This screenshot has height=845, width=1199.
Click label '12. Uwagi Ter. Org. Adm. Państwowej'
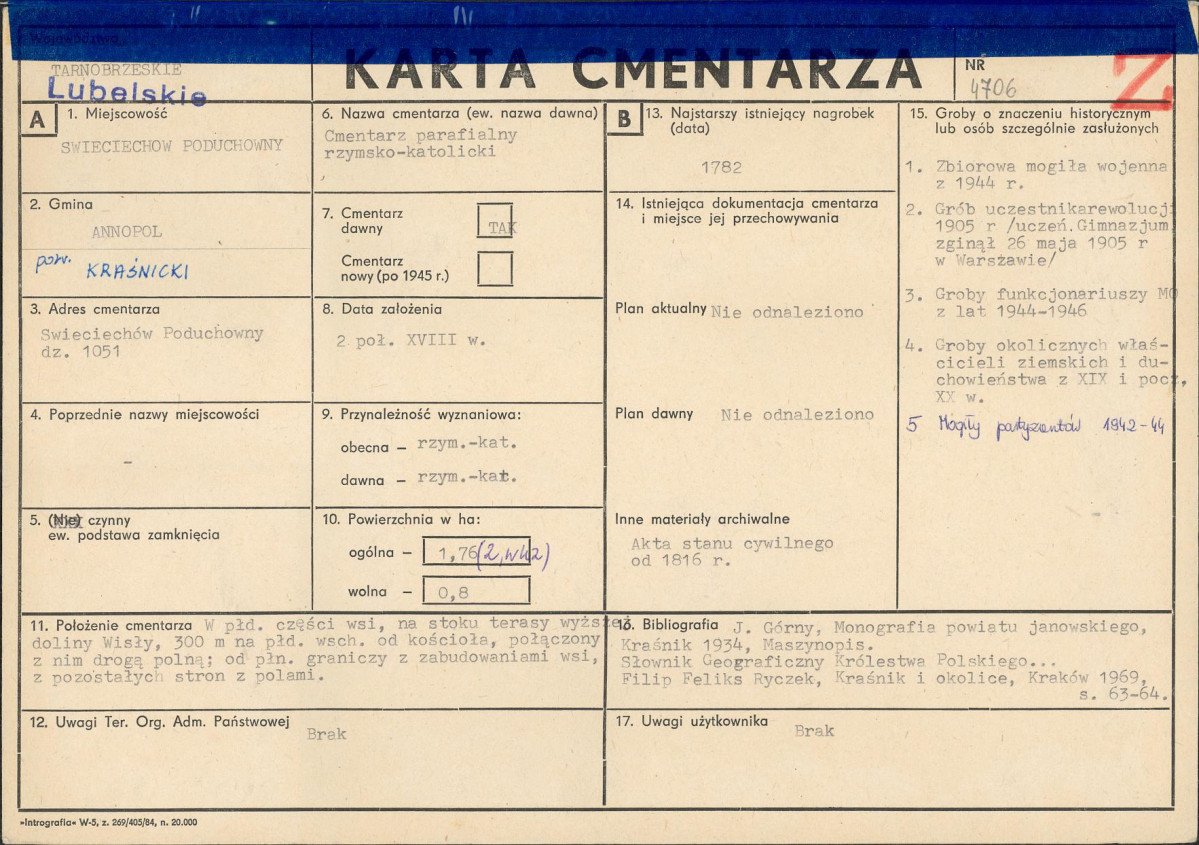click(x=159, y=722)
